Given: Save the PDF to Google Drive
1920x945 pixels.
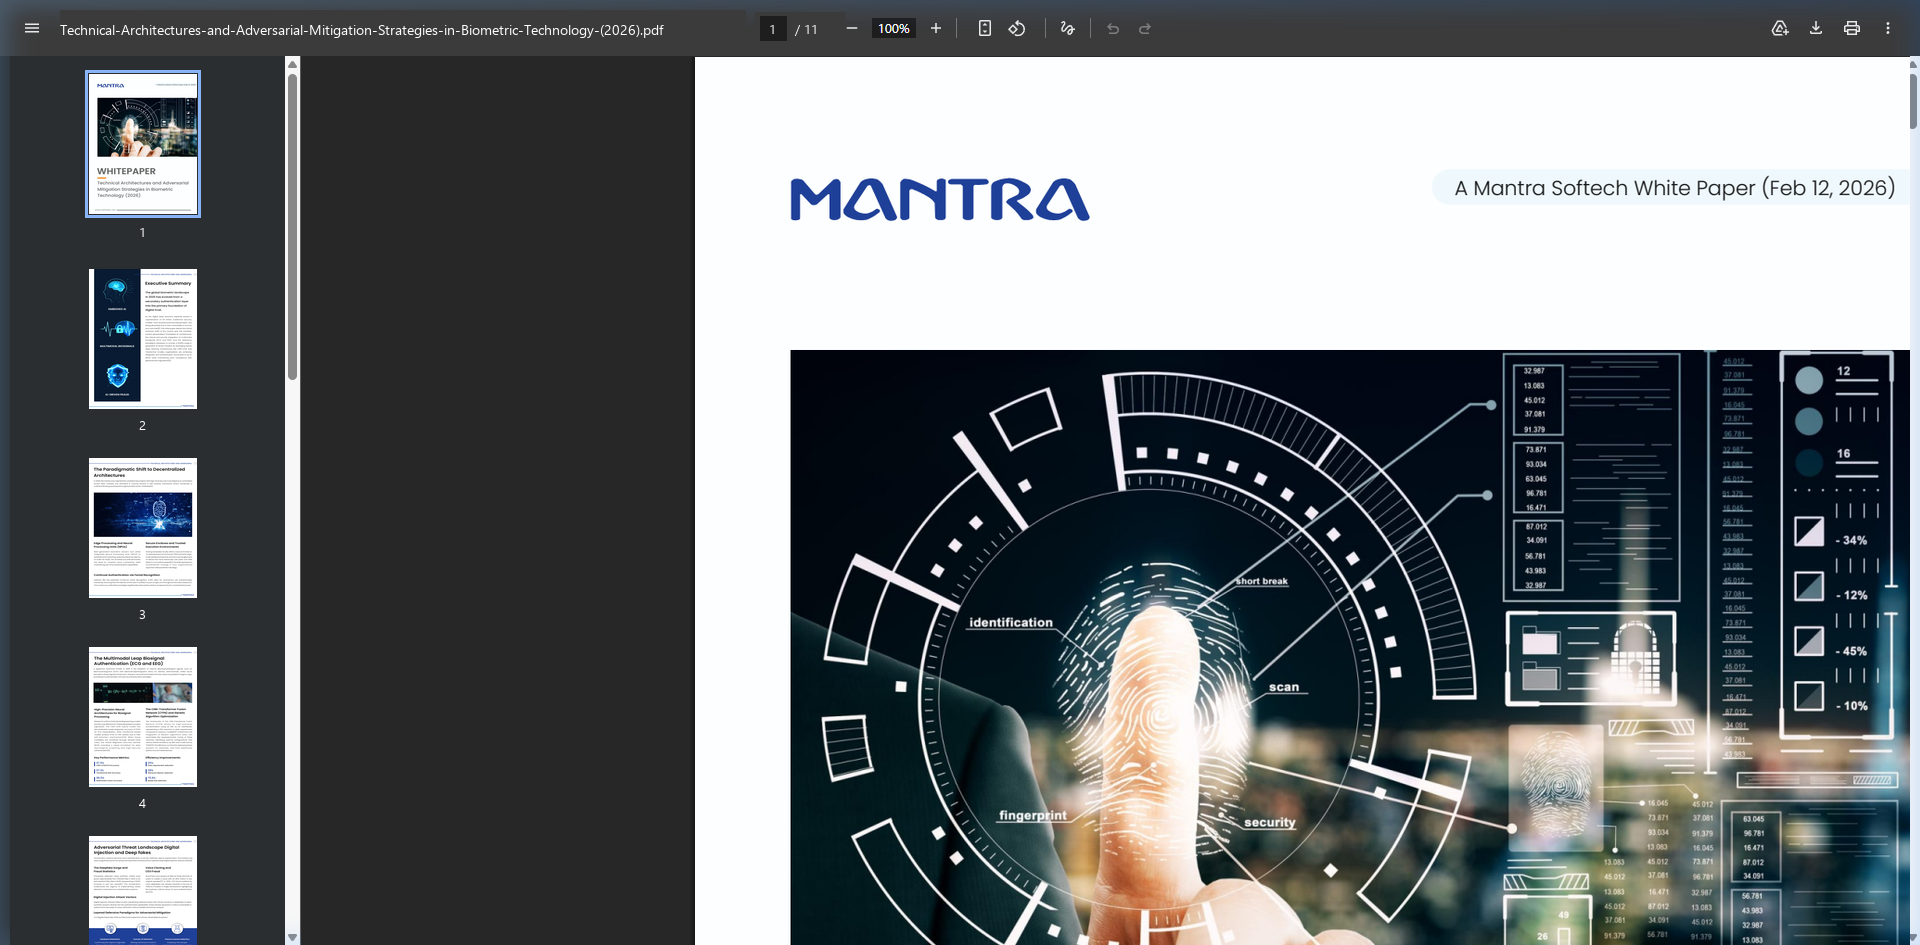Looking at the screenshot, I should pyautogui.click(x=1780, y=28).
